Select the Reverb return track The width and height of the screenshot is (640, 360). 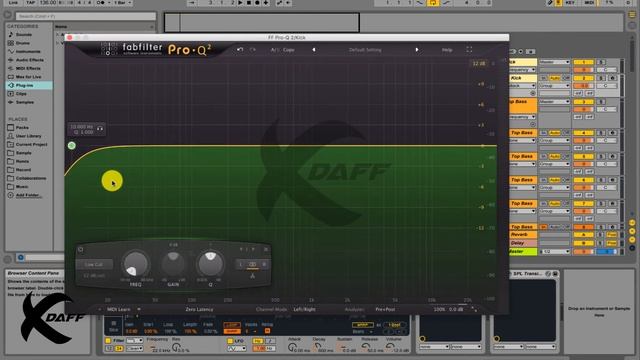522,235
